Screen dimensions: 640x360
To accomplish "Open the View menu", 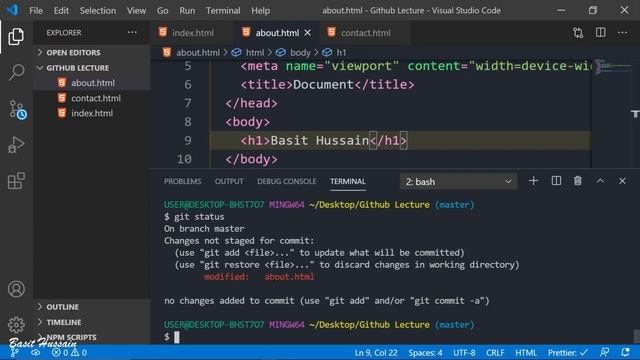I will click(x=136, y=11).
